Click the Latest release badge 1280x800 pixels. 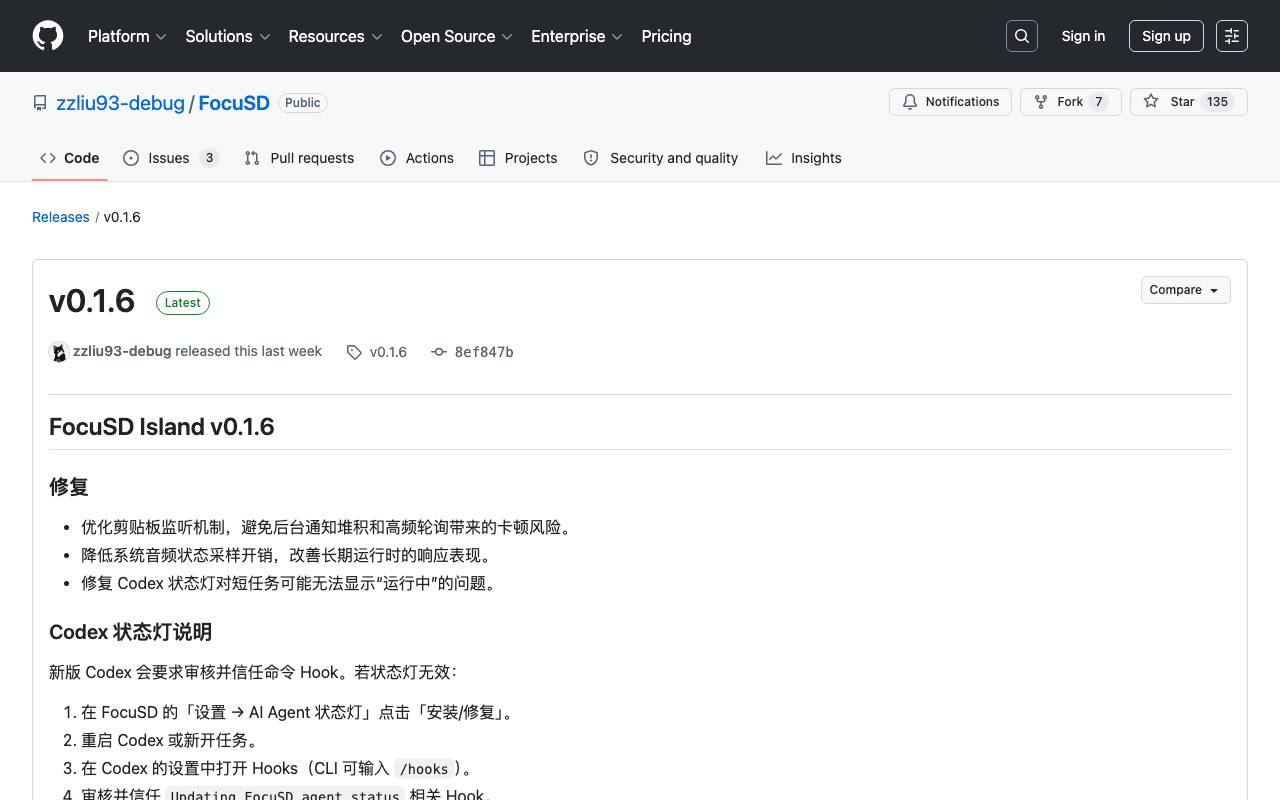pyautogui.click(x=183, y=303)
